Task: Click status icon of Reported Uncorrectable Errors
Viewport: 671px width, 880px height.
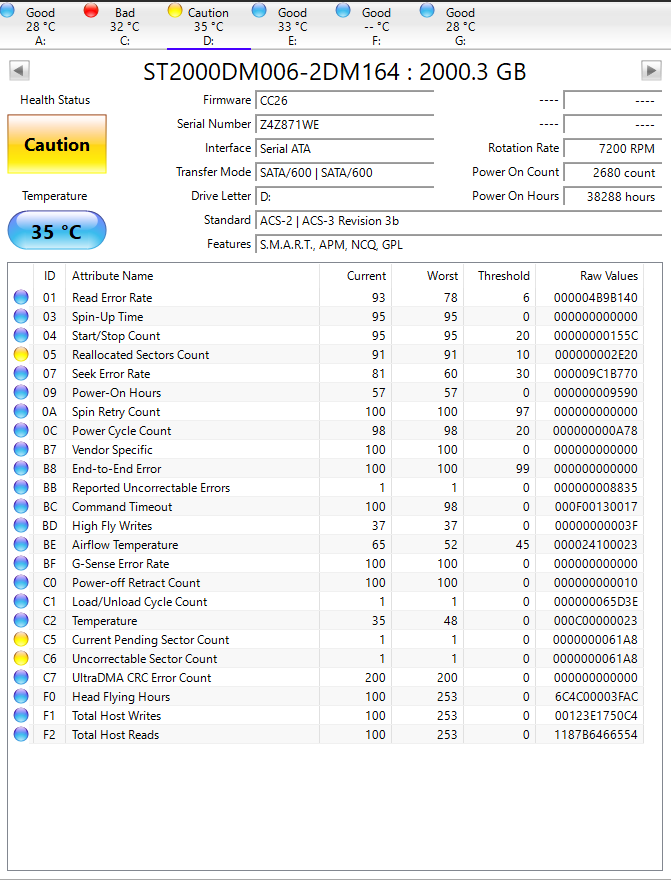Action: pyautogui.click(x=21, y=488)
